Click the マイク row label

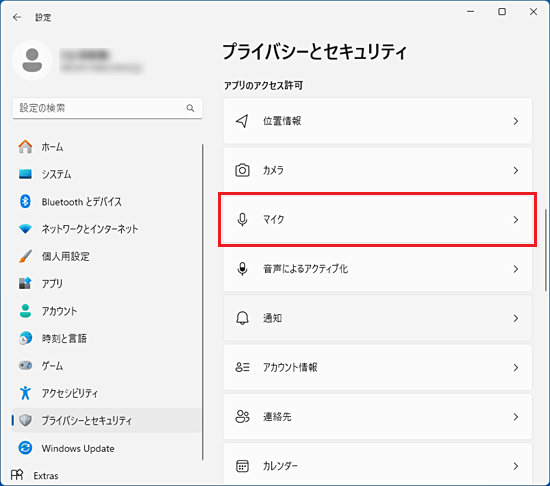[x=274, y=220]
